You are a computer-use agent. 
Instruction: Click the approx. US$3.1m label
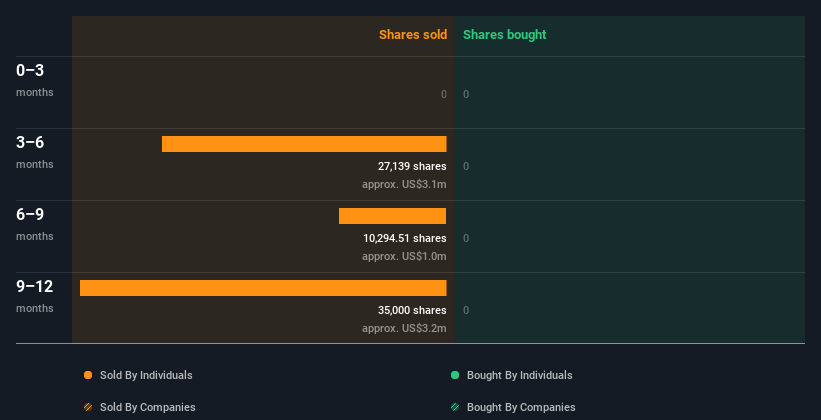404,184
